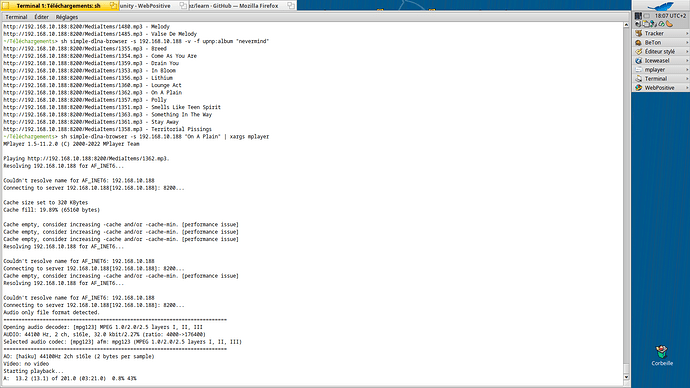Click the 'Lounge Act' line
The image size is (690, 388).
pyautogui.click(x=92, y=85)
